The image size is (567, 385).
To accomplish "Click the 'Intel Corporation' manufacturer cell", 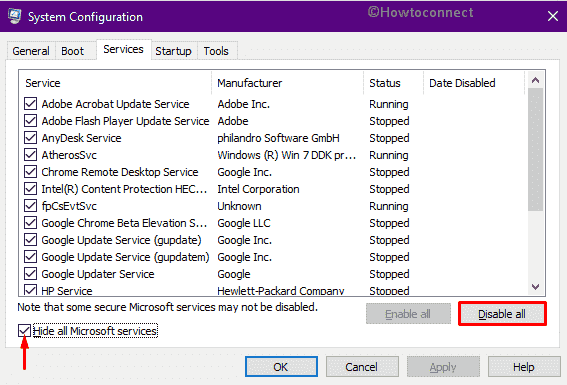I will (x=258, y=189).
